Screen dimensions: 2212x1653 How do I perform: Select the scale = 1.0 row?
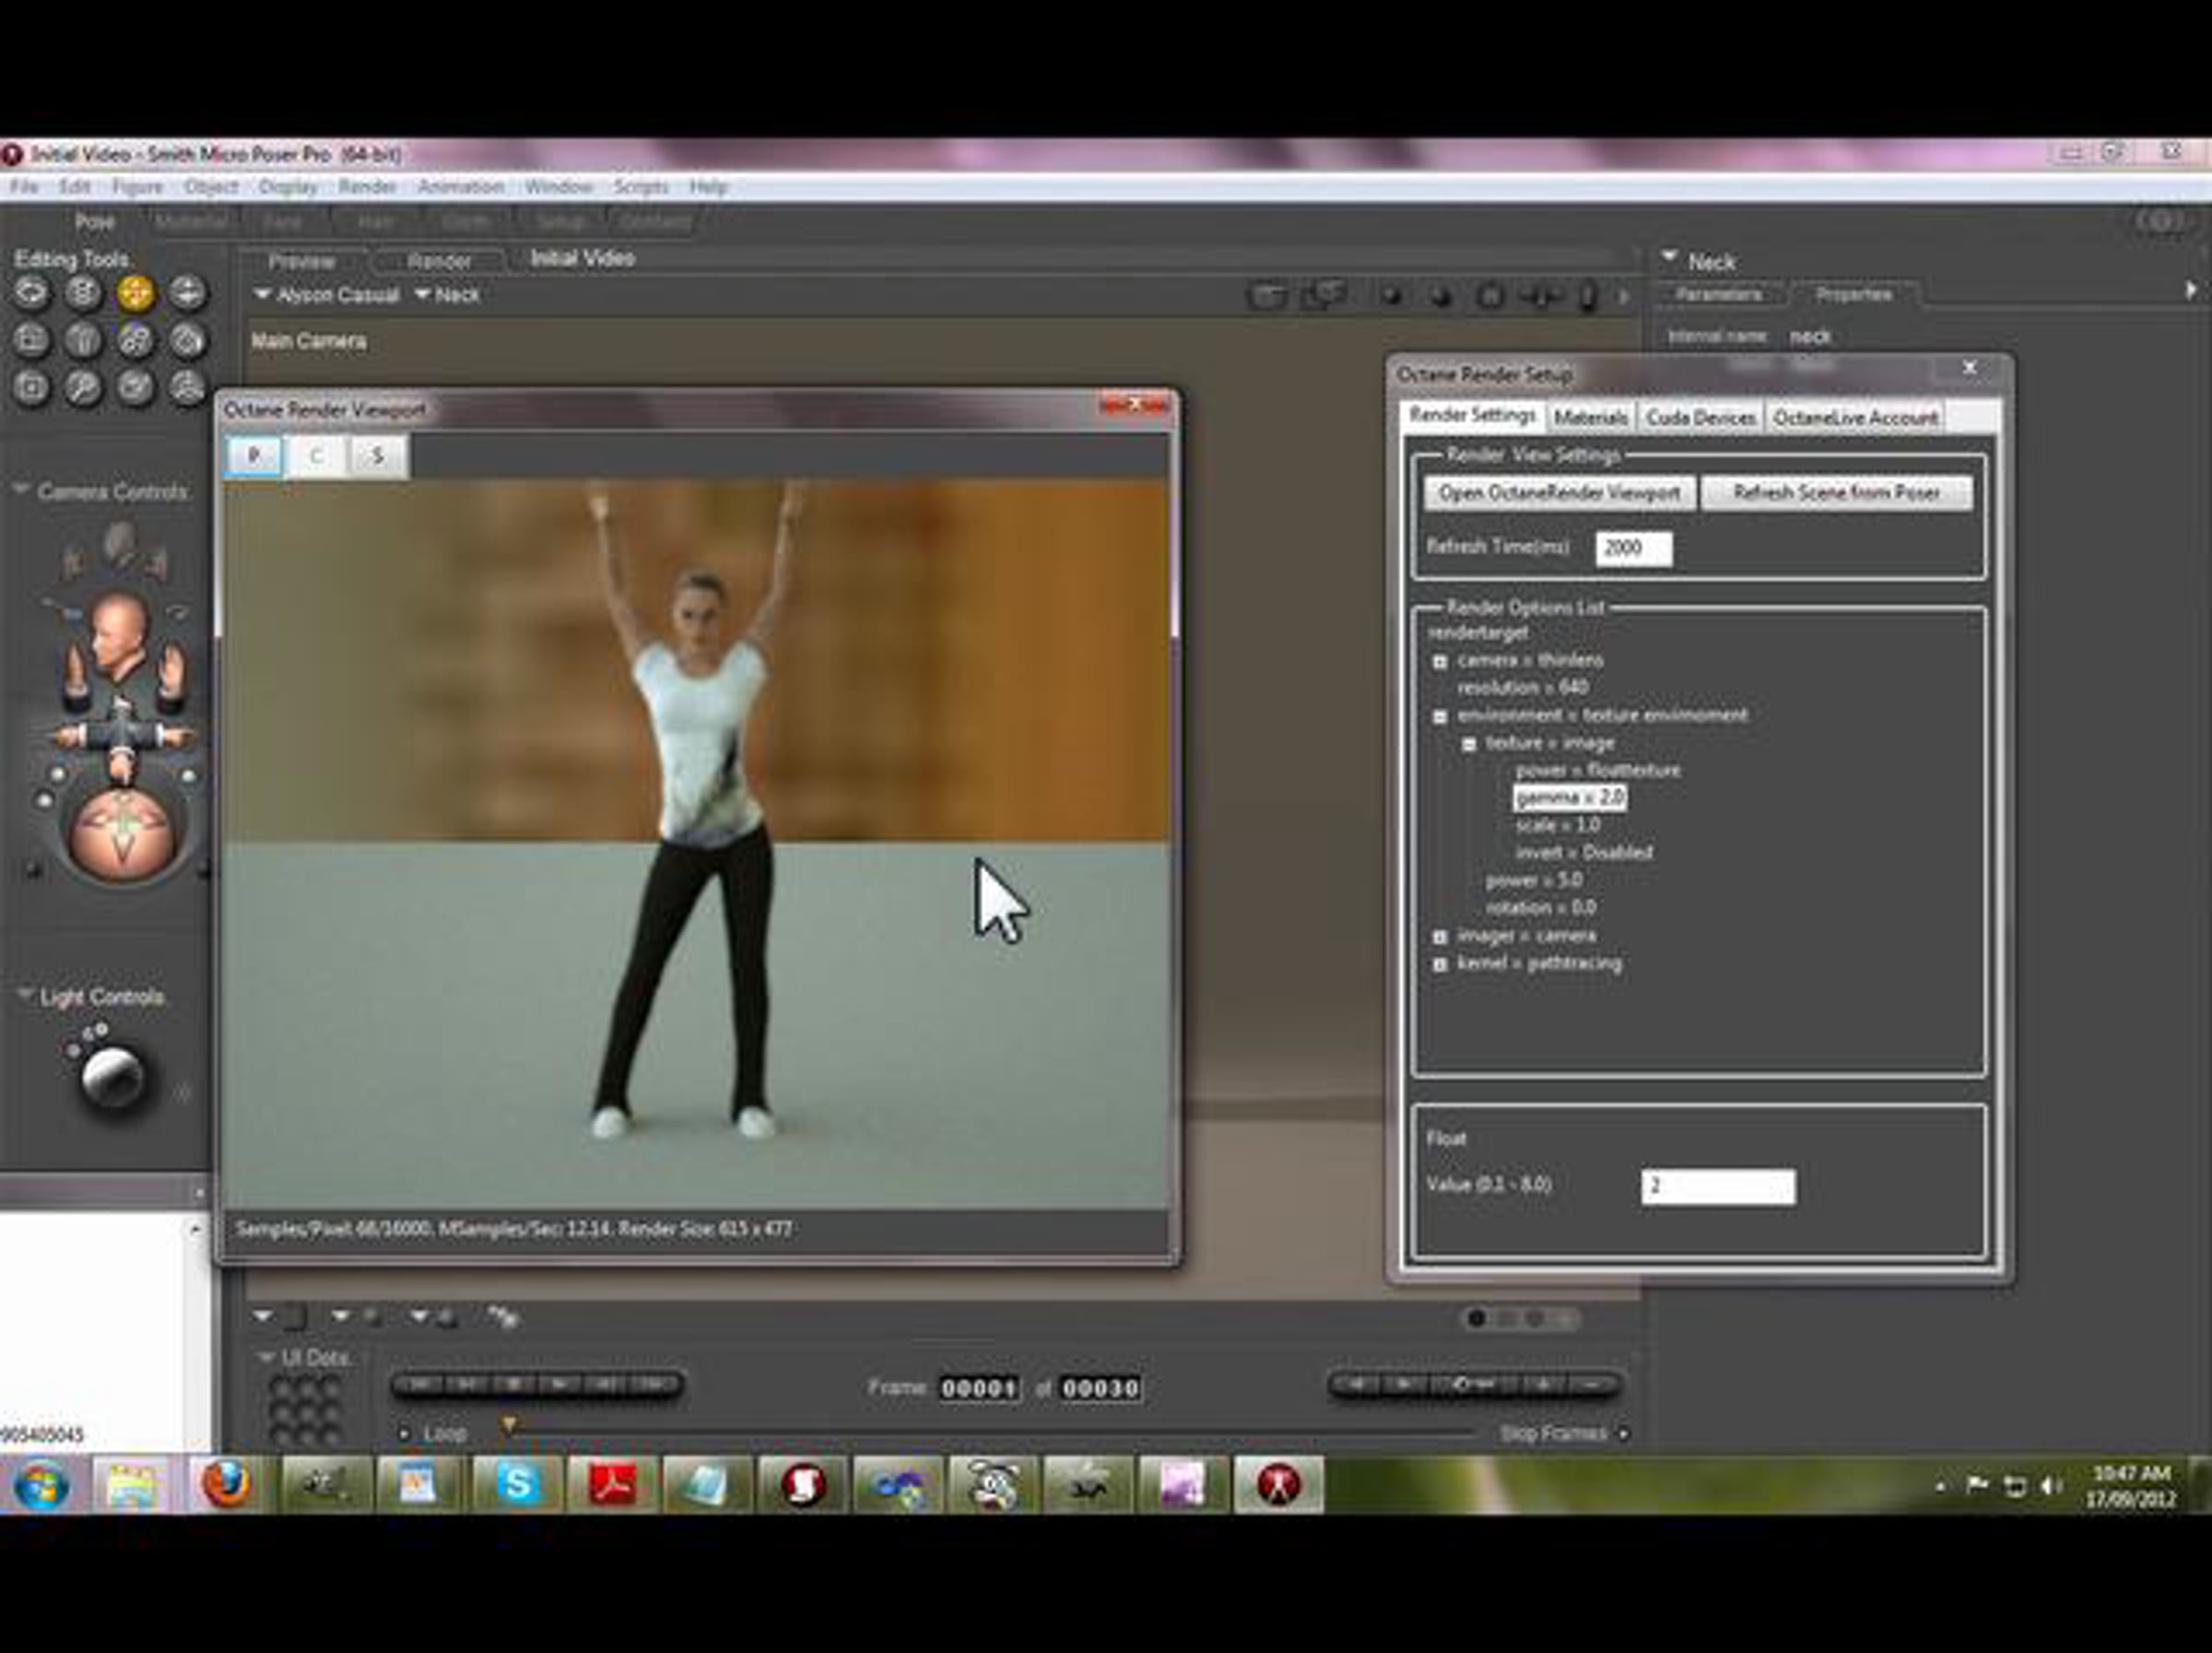coord(1557,826)
